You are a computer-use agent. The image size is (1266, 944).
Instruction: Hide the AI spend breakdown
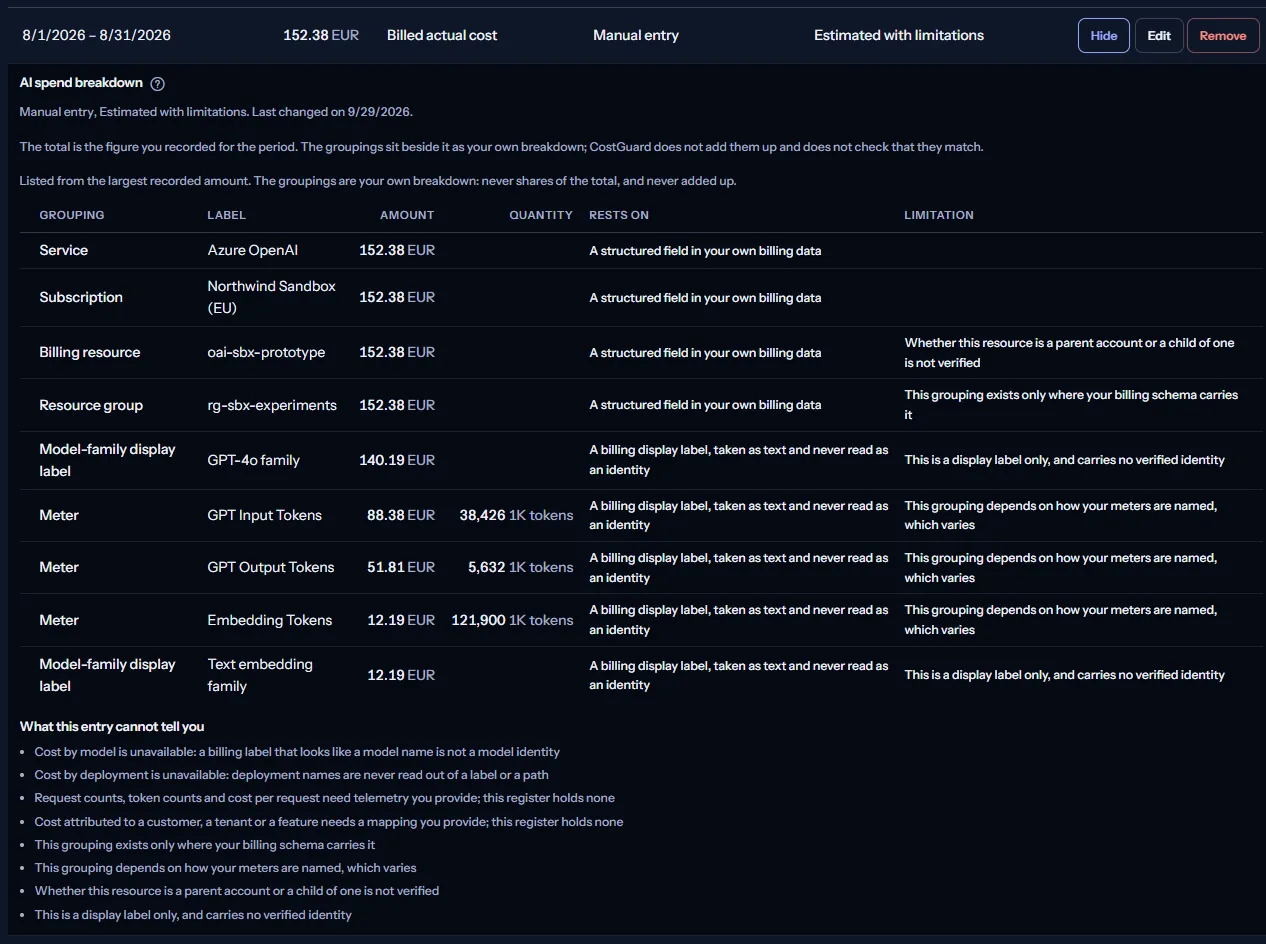(1104, 35)
